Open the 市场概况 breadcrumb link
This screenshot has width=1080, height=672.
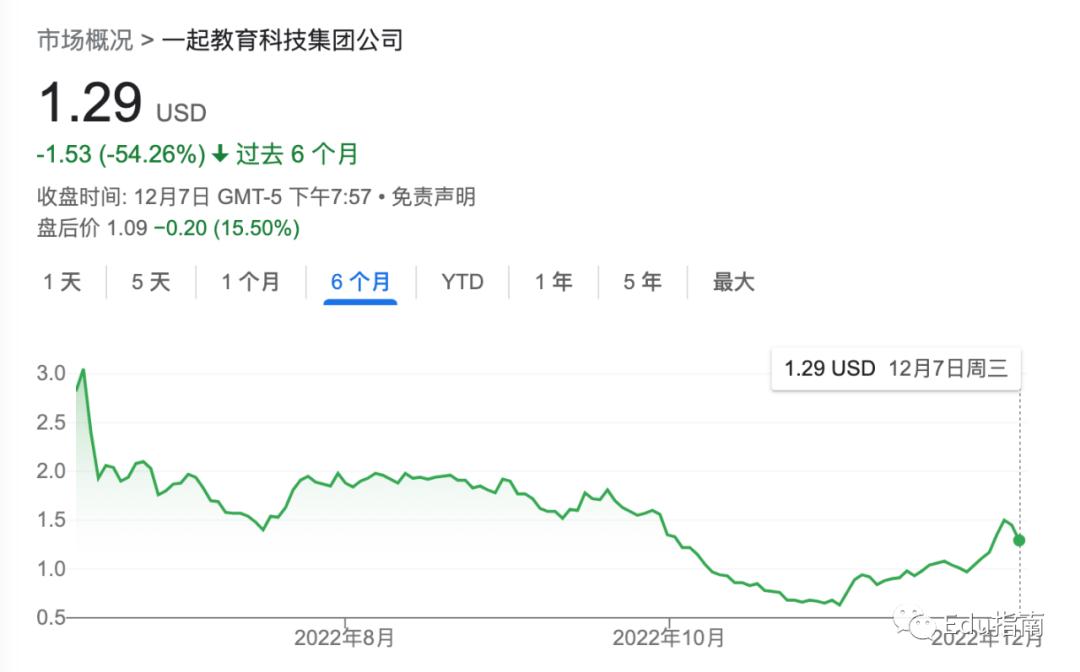pos(85,40)
